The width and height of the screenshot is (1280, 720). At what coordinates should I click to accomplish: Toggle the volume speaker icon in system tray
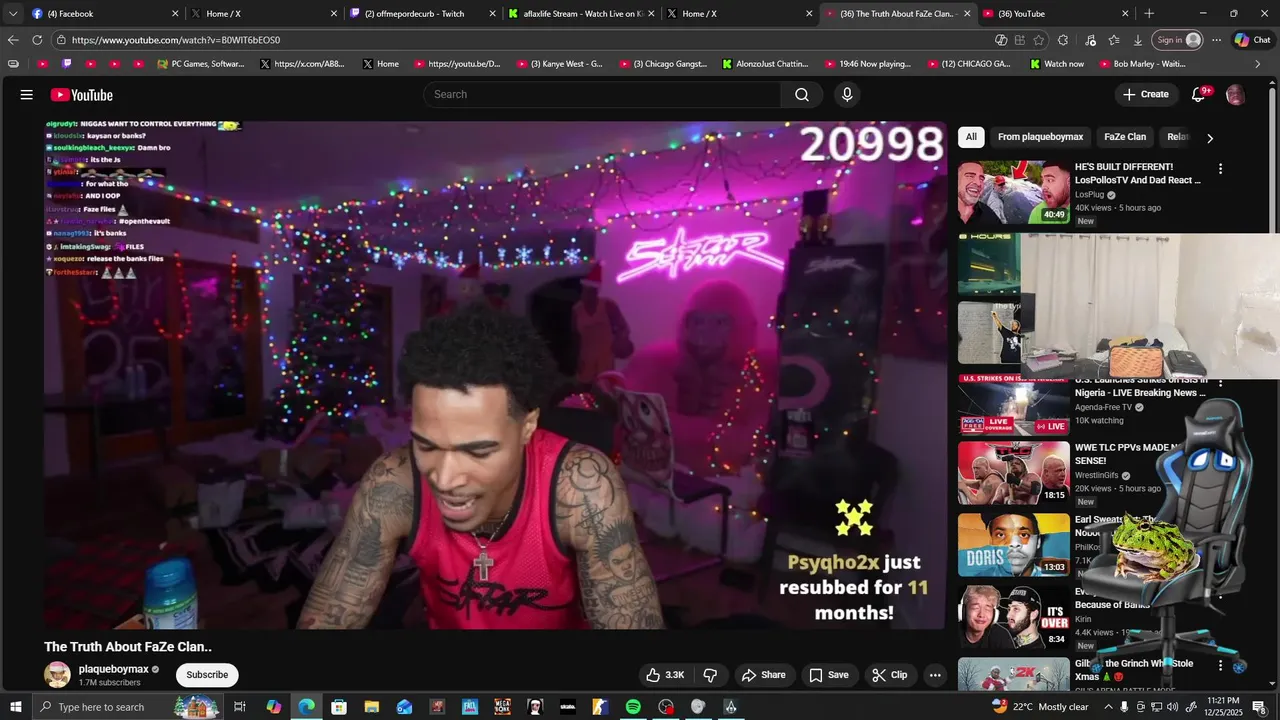[1172, 707]
